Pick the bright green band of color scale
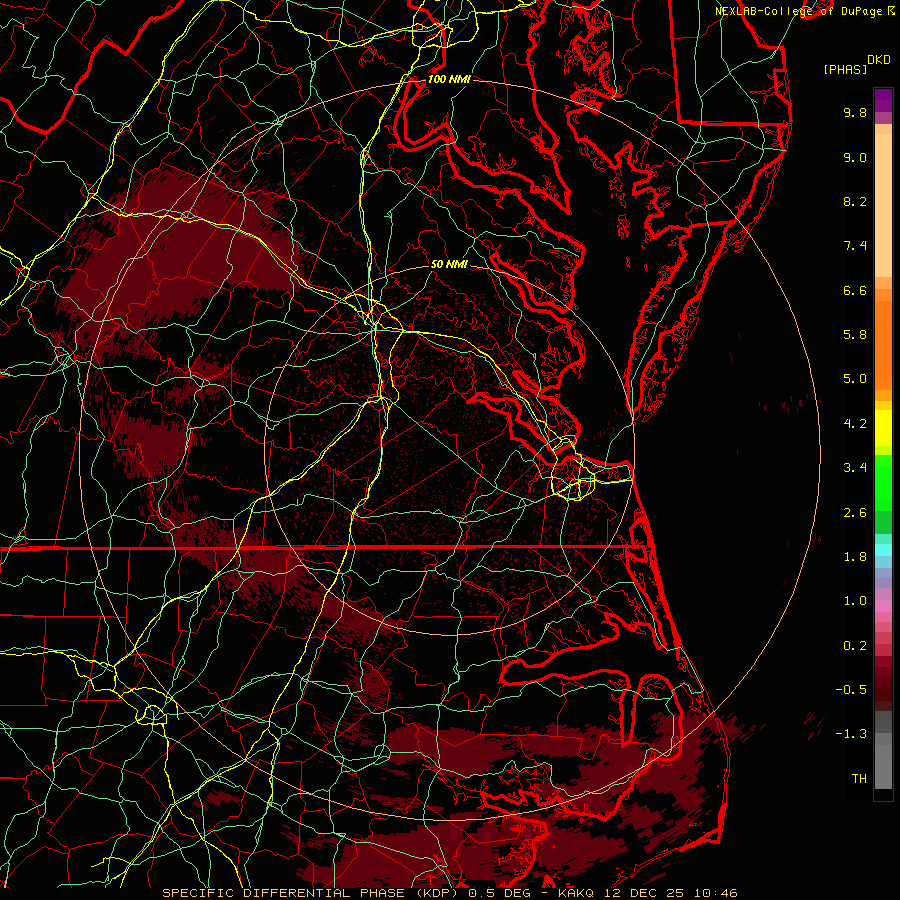 pos(883,481)
